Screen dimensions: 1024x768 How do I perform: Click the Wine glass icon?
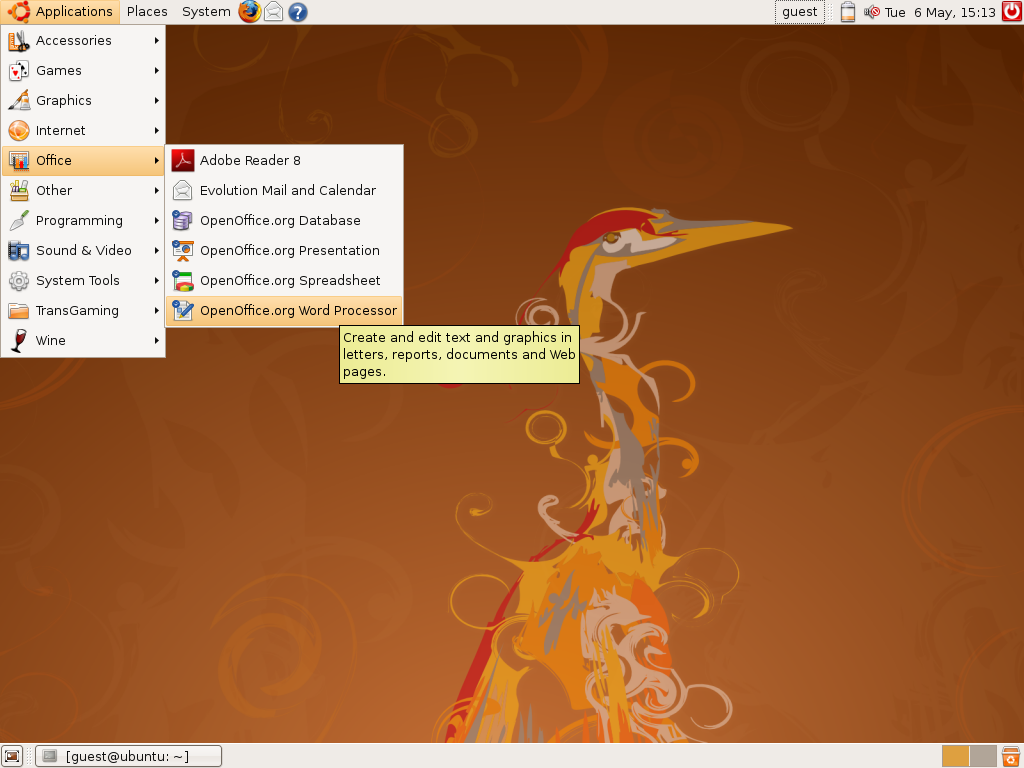[19, 341]
